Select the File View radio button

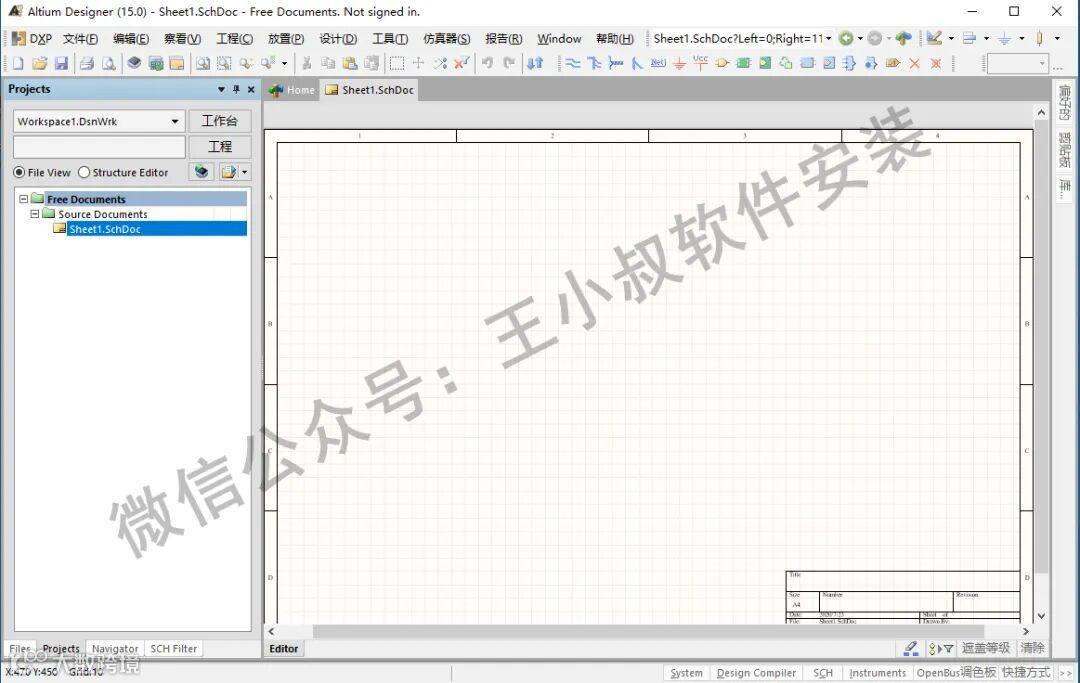(19, 172)
